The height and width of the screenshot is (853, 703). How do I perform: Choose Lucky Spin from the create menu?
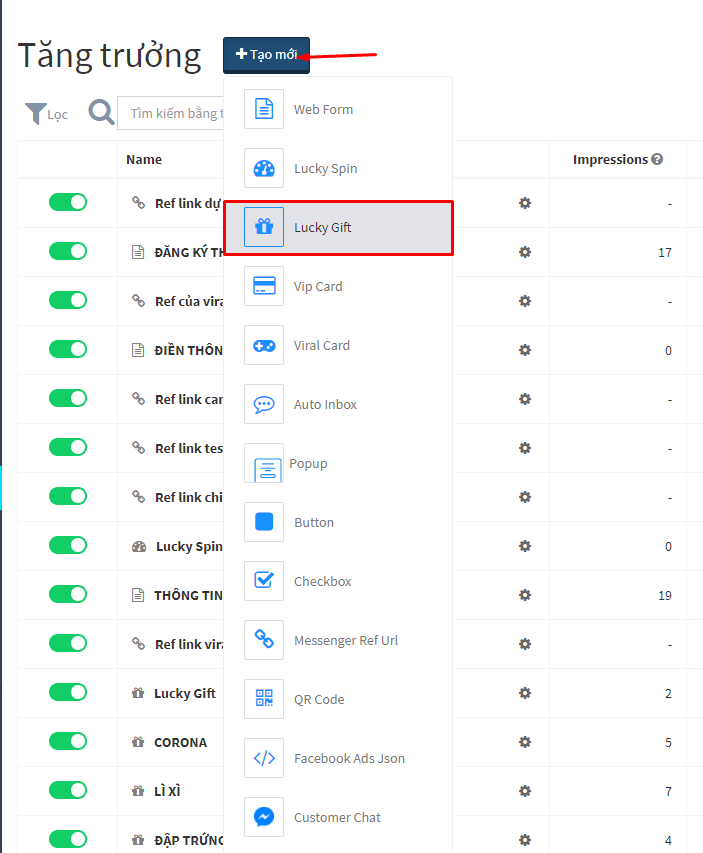click(x=338, y=168)
